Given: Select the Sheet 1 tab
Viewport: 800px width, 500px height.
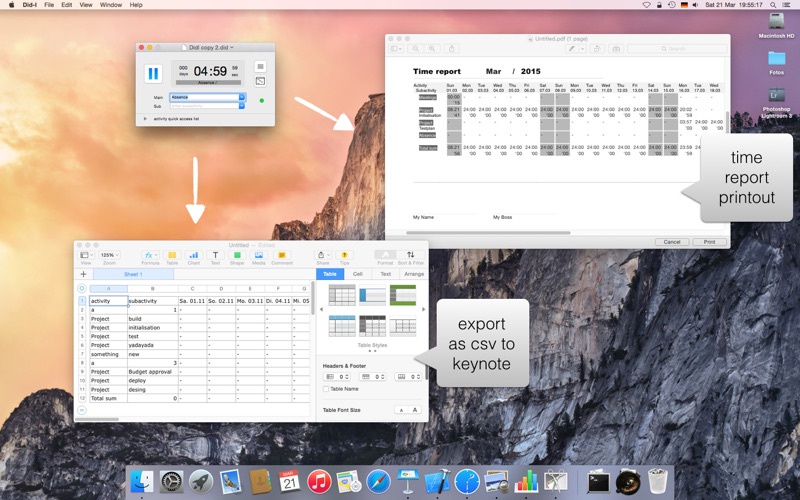Looking at the screenshot, I should pyautogui.click(x=133, y=274).
